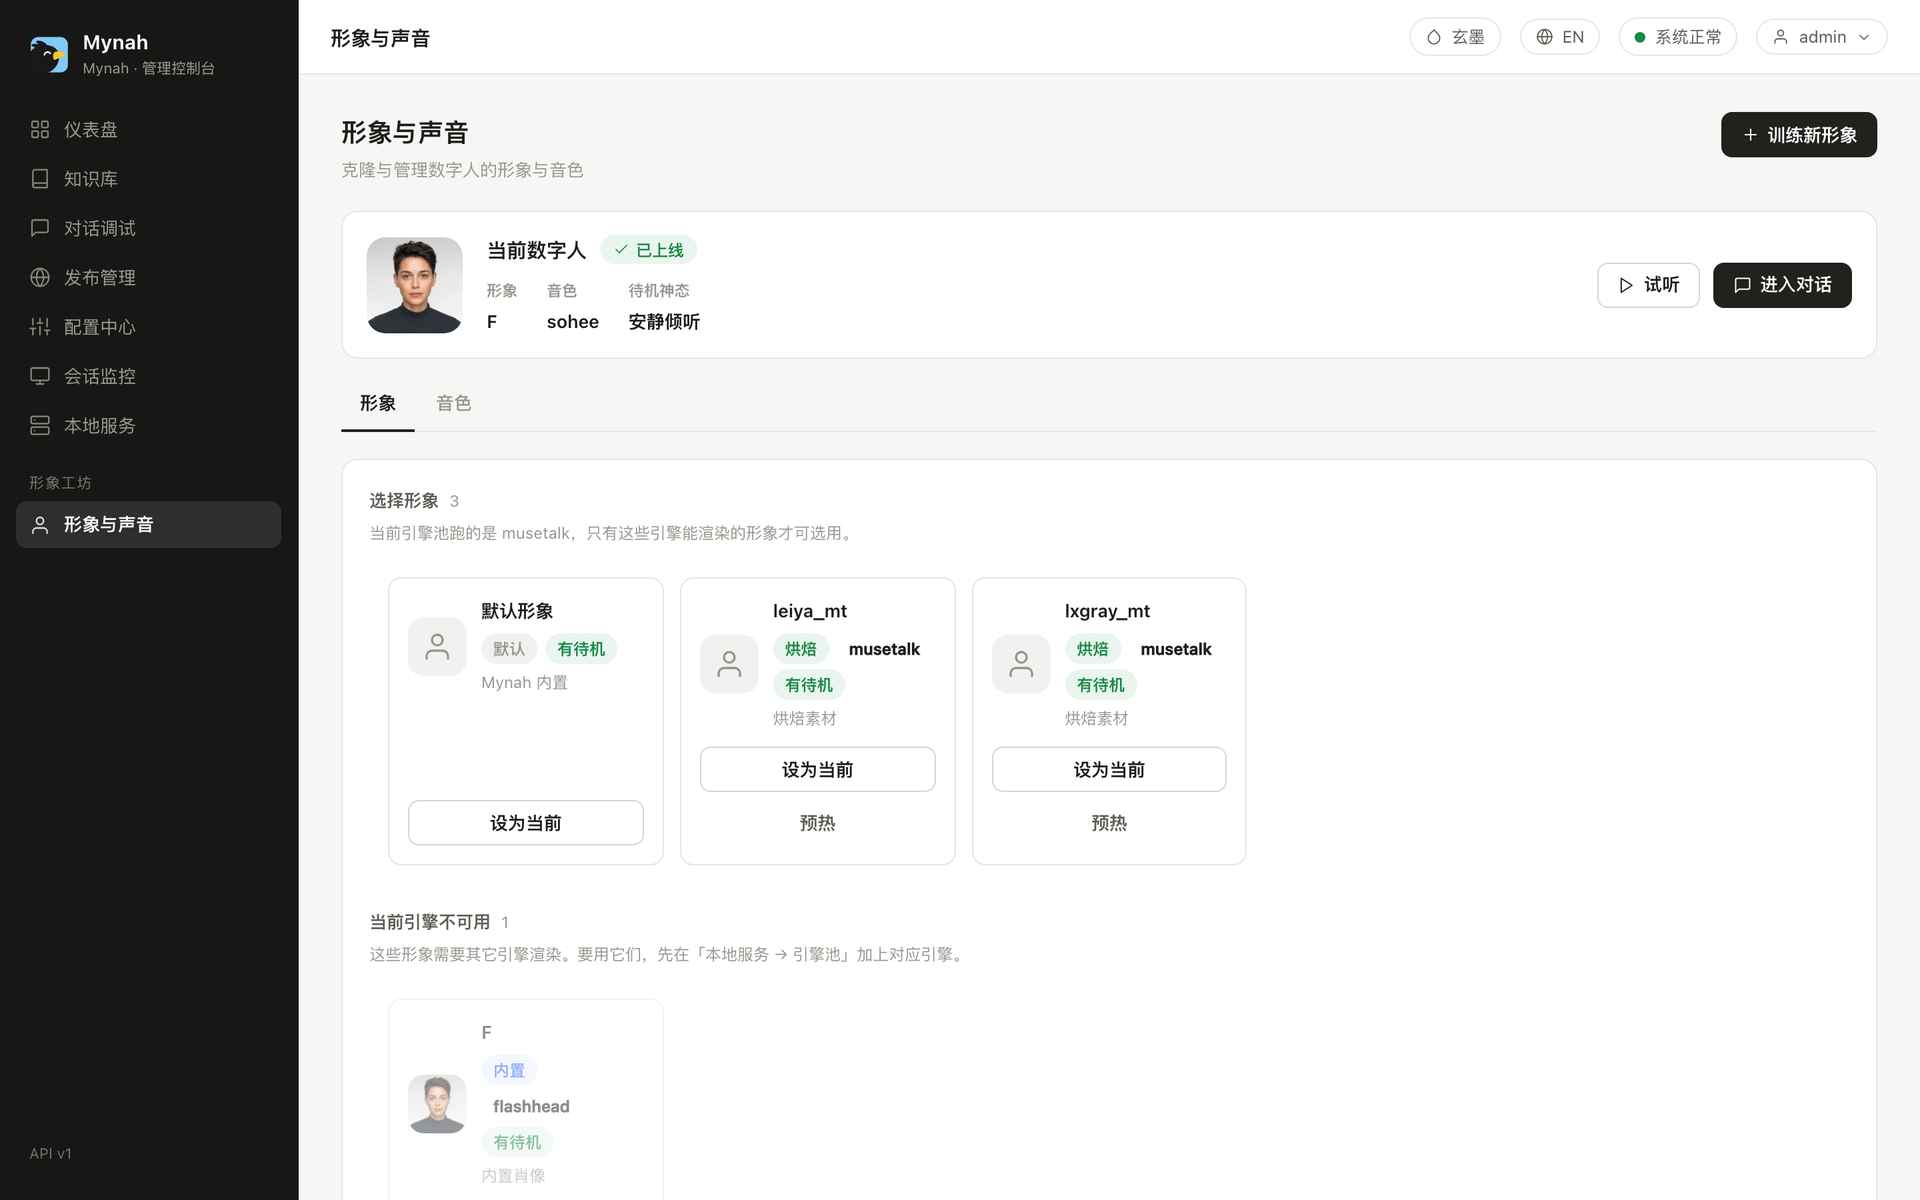Click the 内置 tag on F card

point(509,1070)
